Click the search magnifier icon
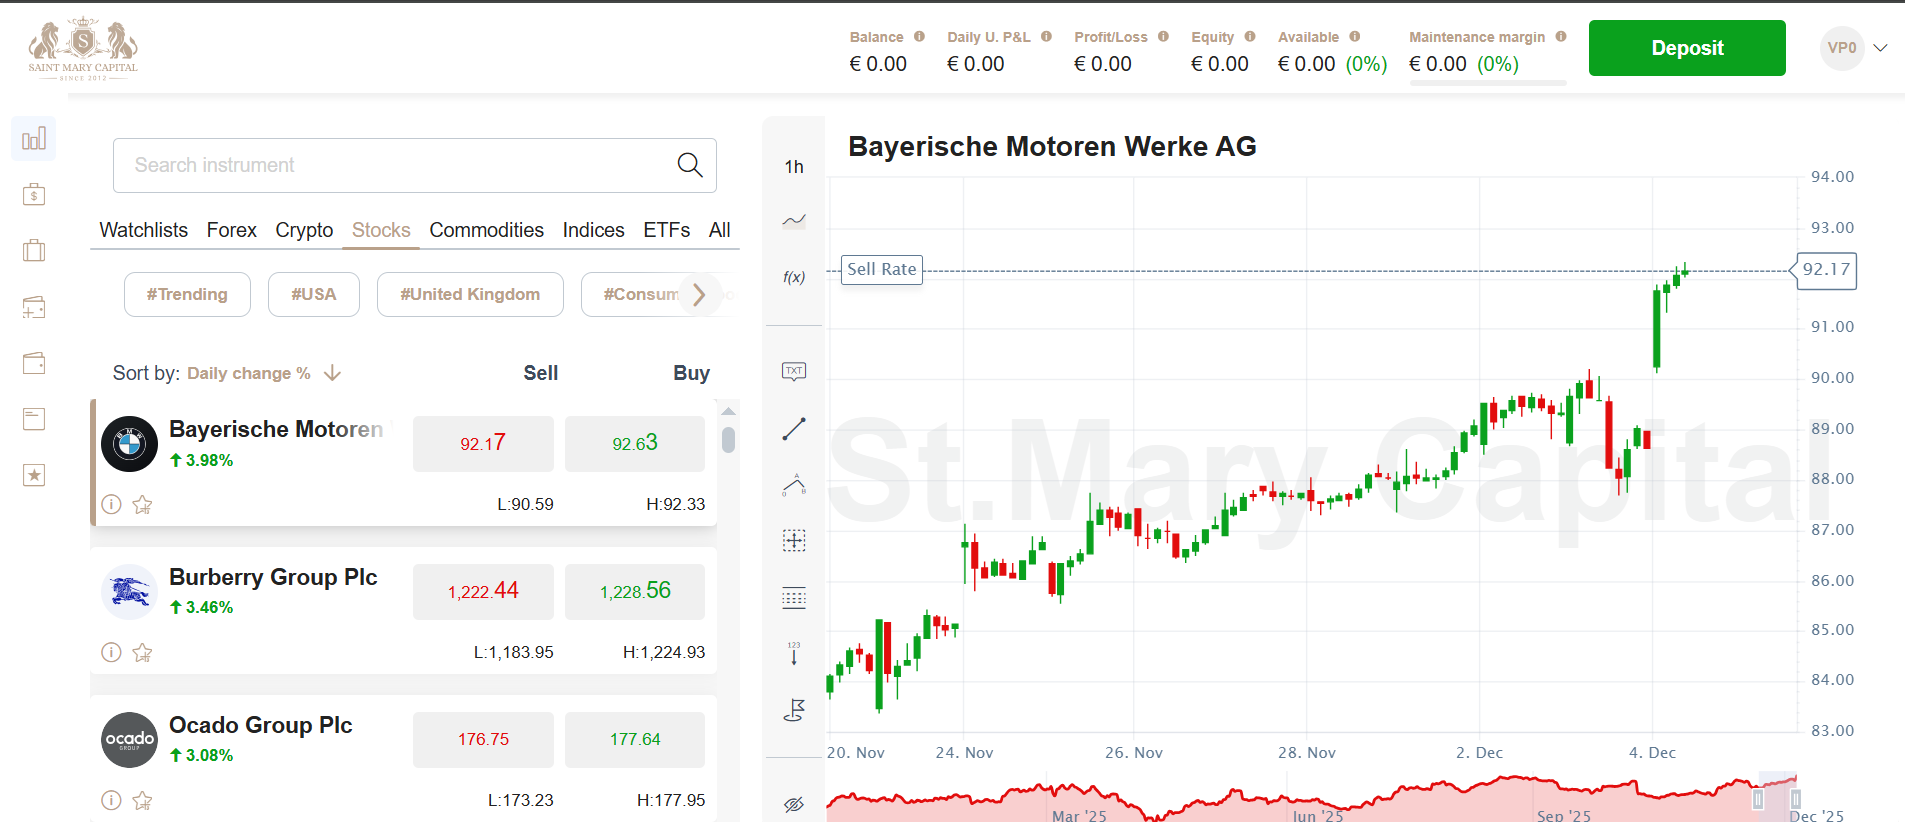Image resolution: width=1905 pixels, height=822 pixels. [x=690, y=165]
